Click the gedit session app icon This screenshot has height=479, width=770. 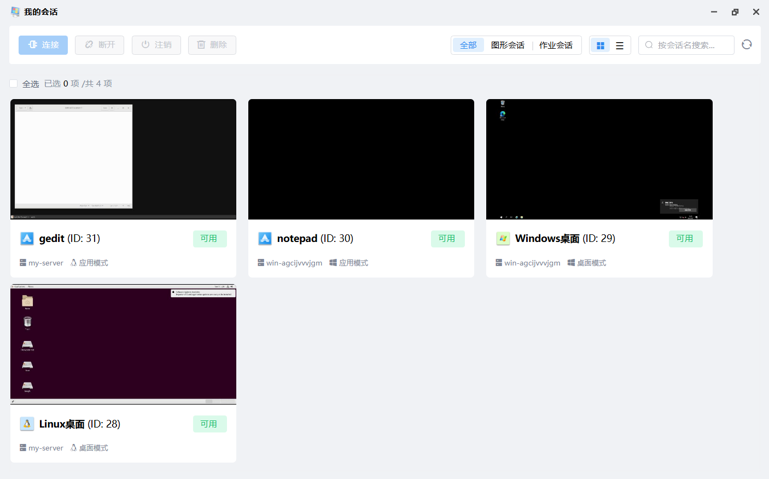click(x=27, y=239)
